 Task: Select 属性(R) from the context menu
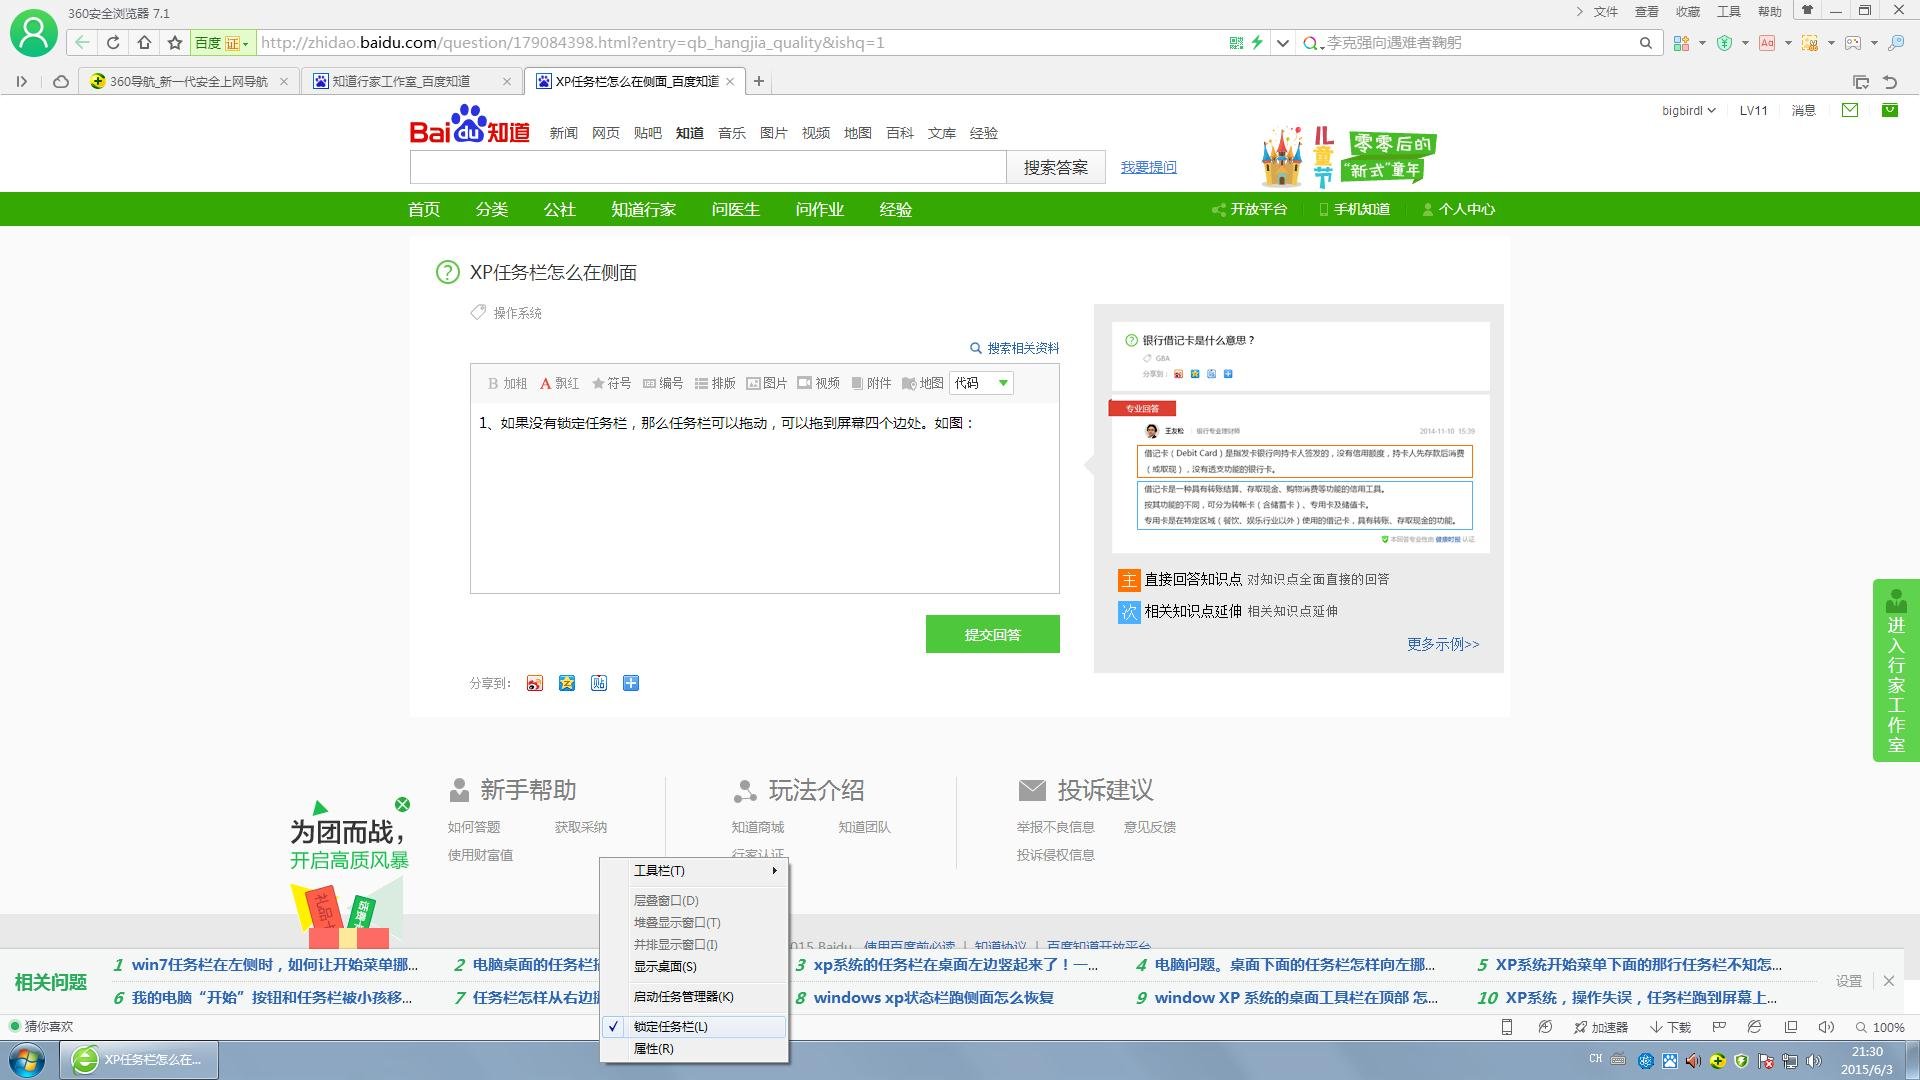click(655, 1048)
